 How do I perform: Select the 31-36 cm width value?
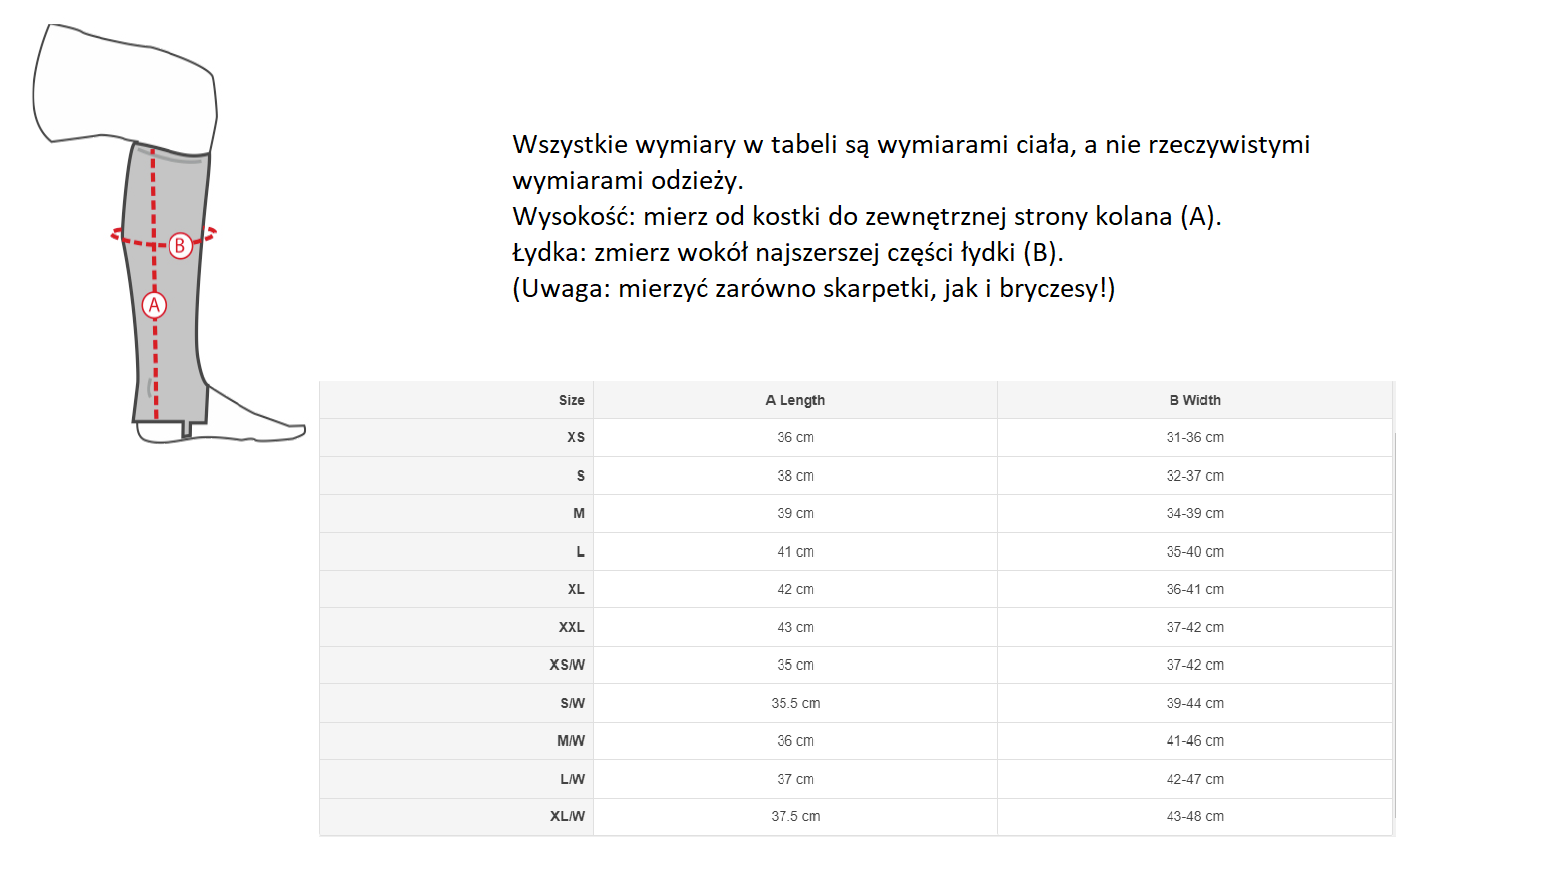pos(1195,437)
